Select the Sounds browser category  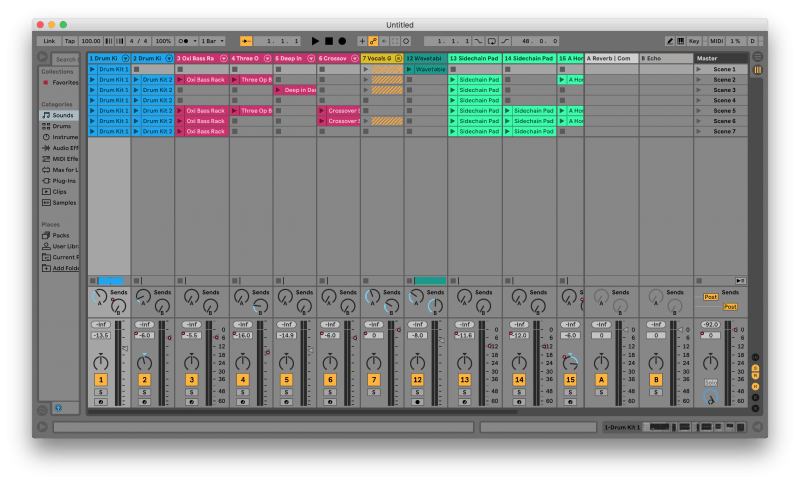59,115
